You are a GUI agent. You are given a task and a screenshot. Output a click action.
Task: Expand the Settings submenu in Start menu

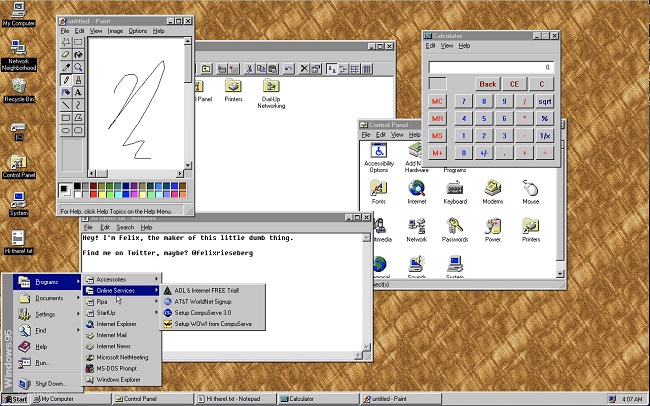pos(48,314)
